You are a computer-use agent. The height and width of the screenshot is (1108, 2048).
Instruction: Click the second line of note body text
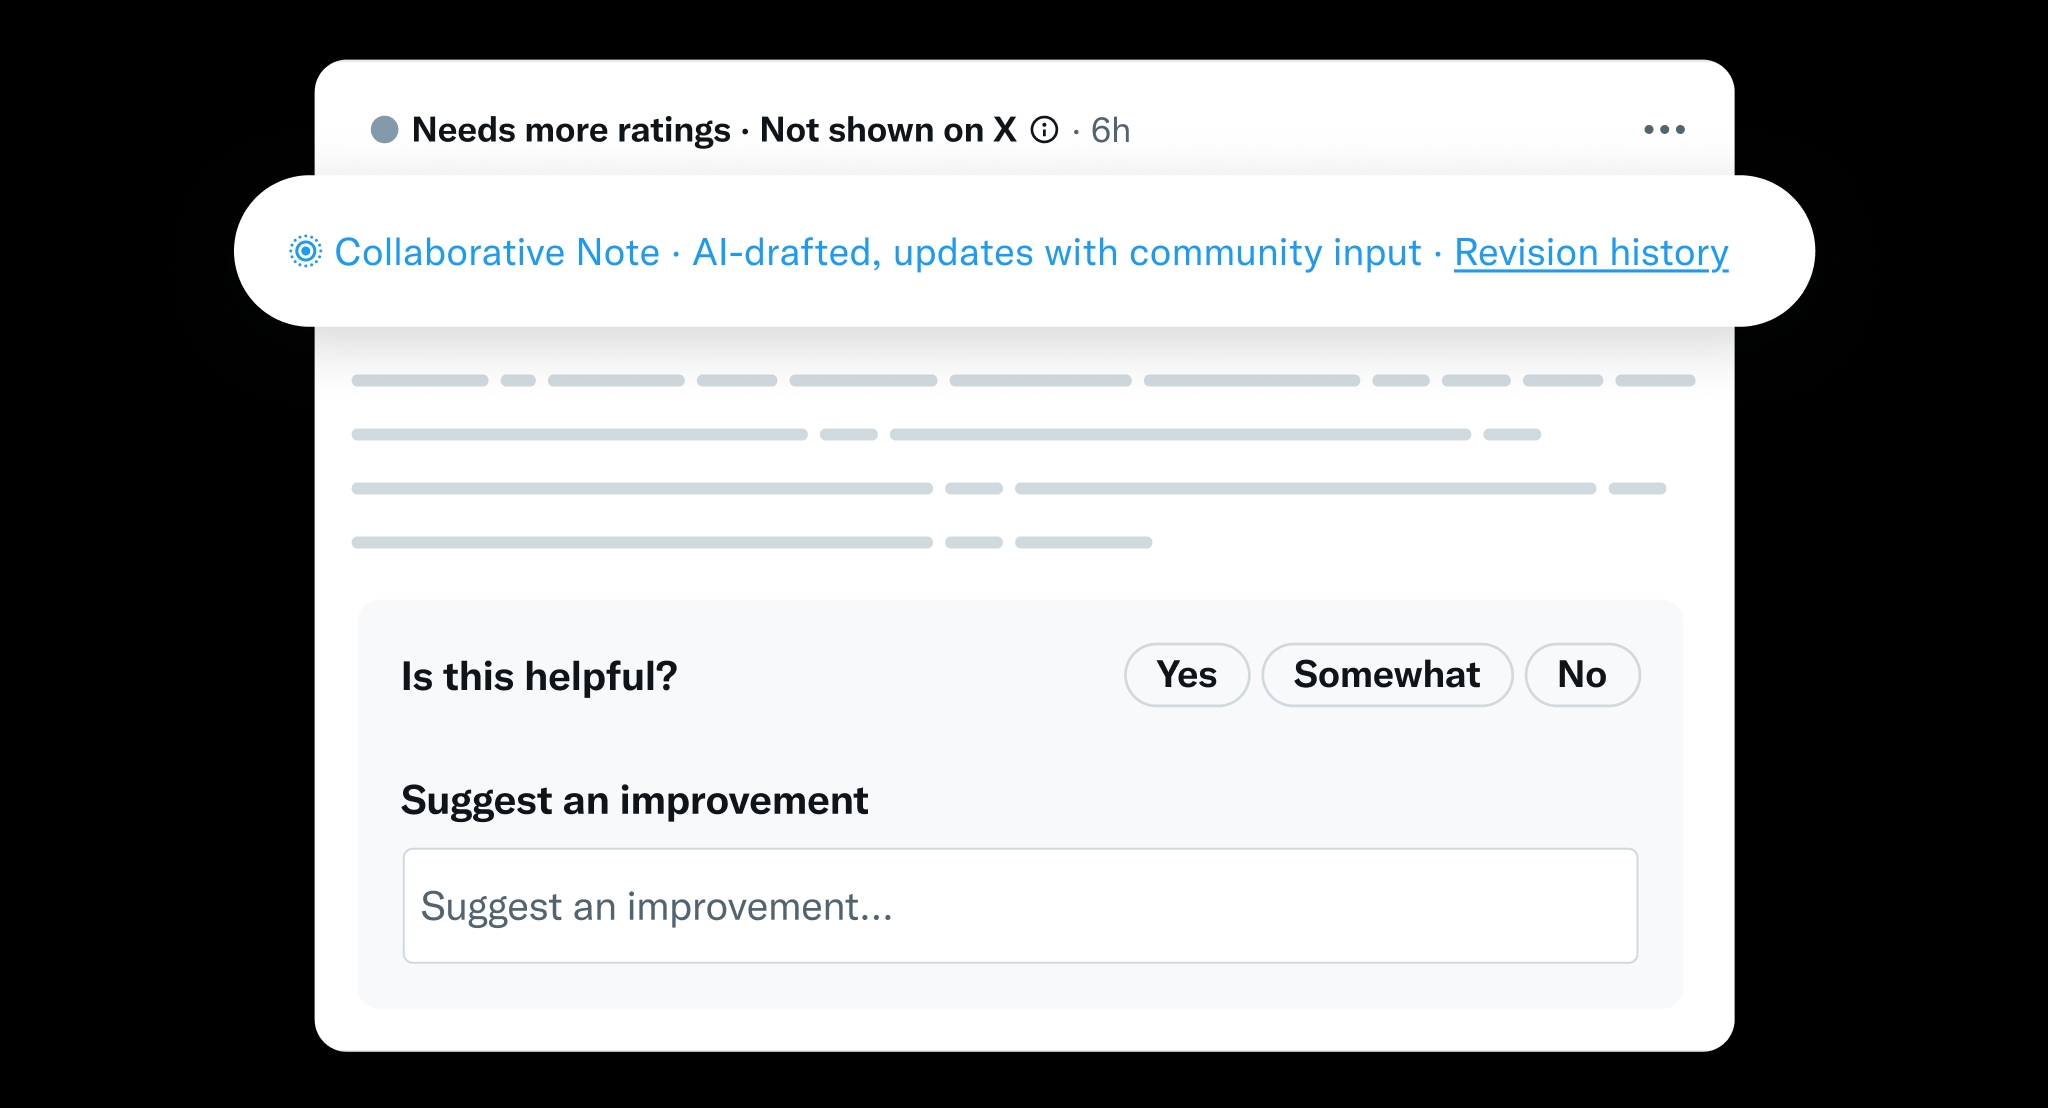[946, 435]
